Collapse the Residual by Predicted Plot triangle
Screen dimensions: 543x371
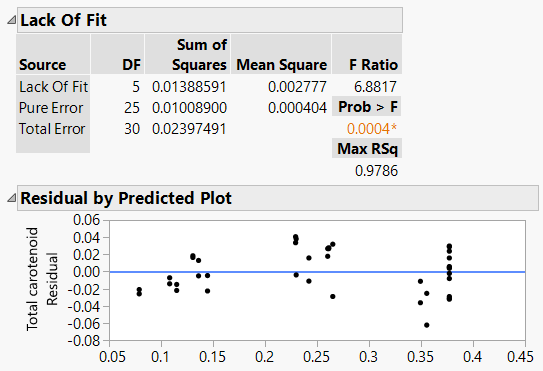(x=11, y=198)
